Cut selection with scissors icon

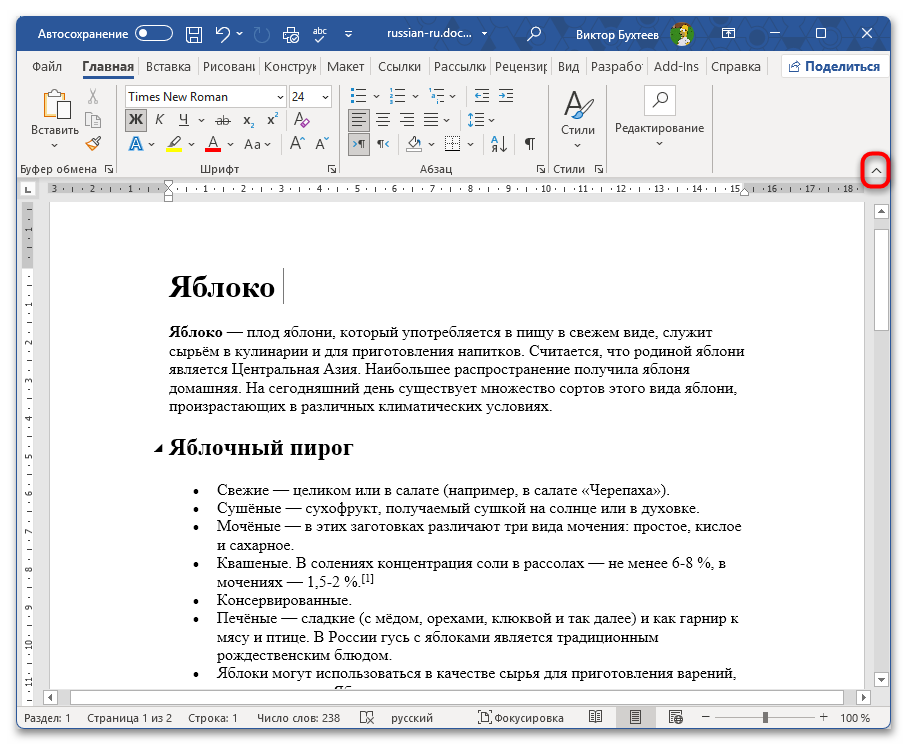pos(93,96)
